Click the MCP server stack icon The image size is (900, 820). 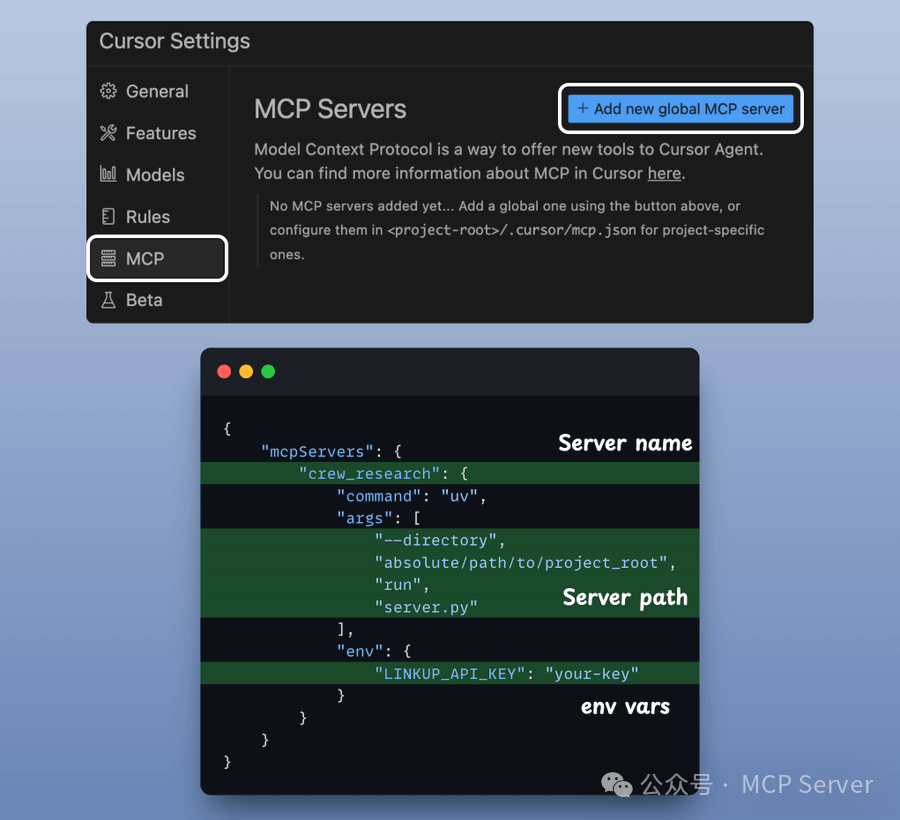pyautogui.click(x=108, y=258)
